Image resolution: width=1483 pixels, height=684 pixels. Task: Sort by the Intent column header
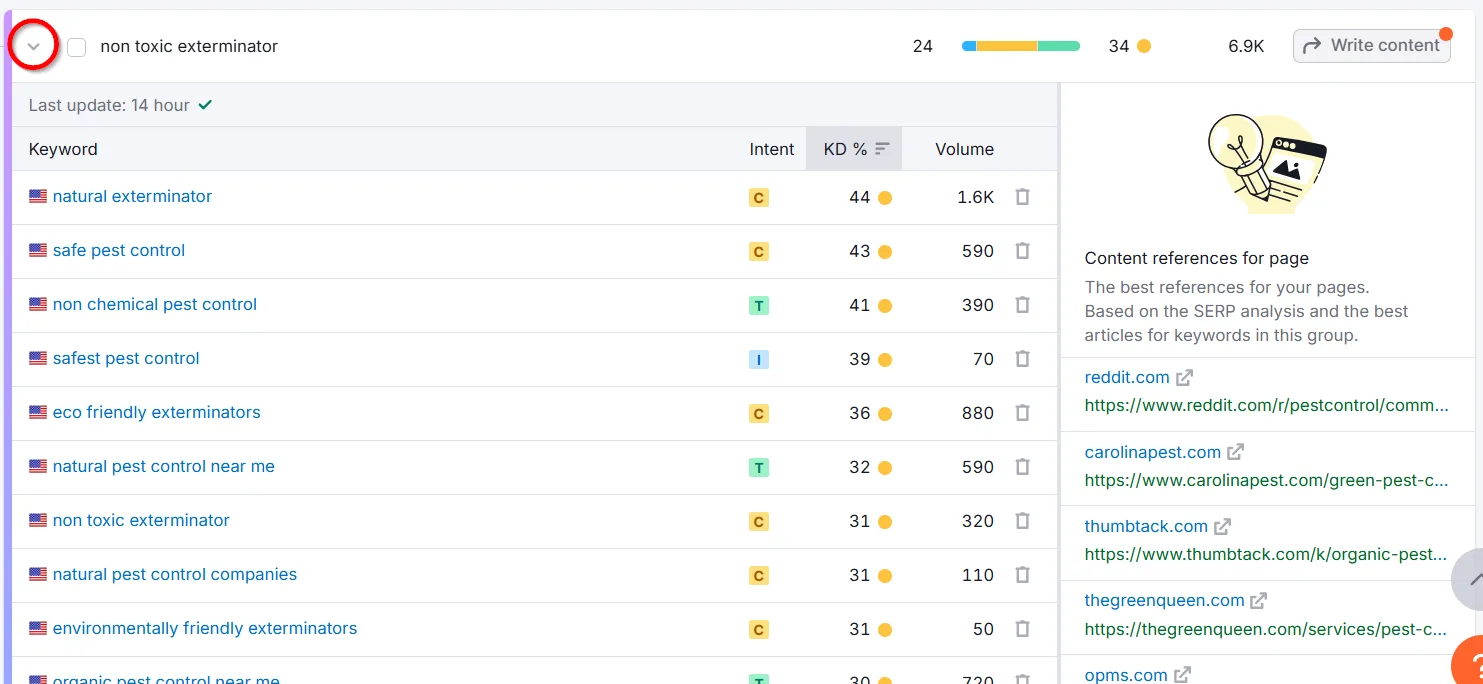tap(771, 149)
